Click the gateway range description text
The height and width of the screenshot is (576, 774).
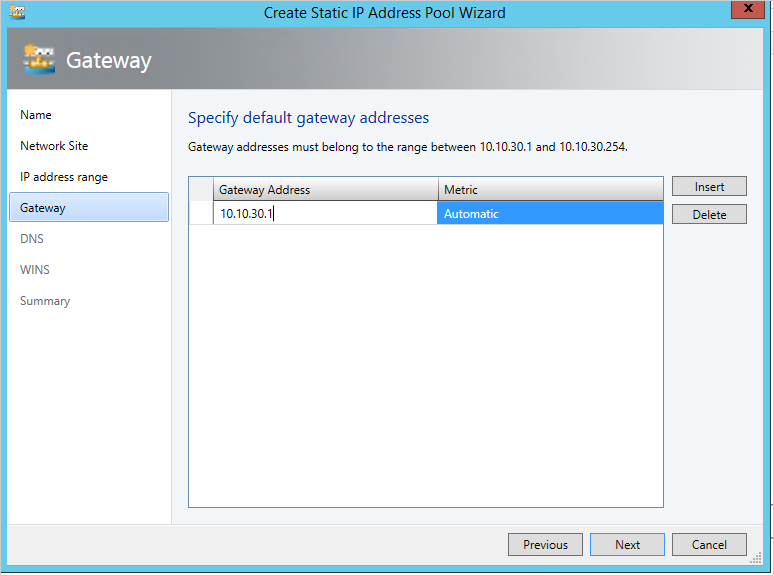click(408, 147)
